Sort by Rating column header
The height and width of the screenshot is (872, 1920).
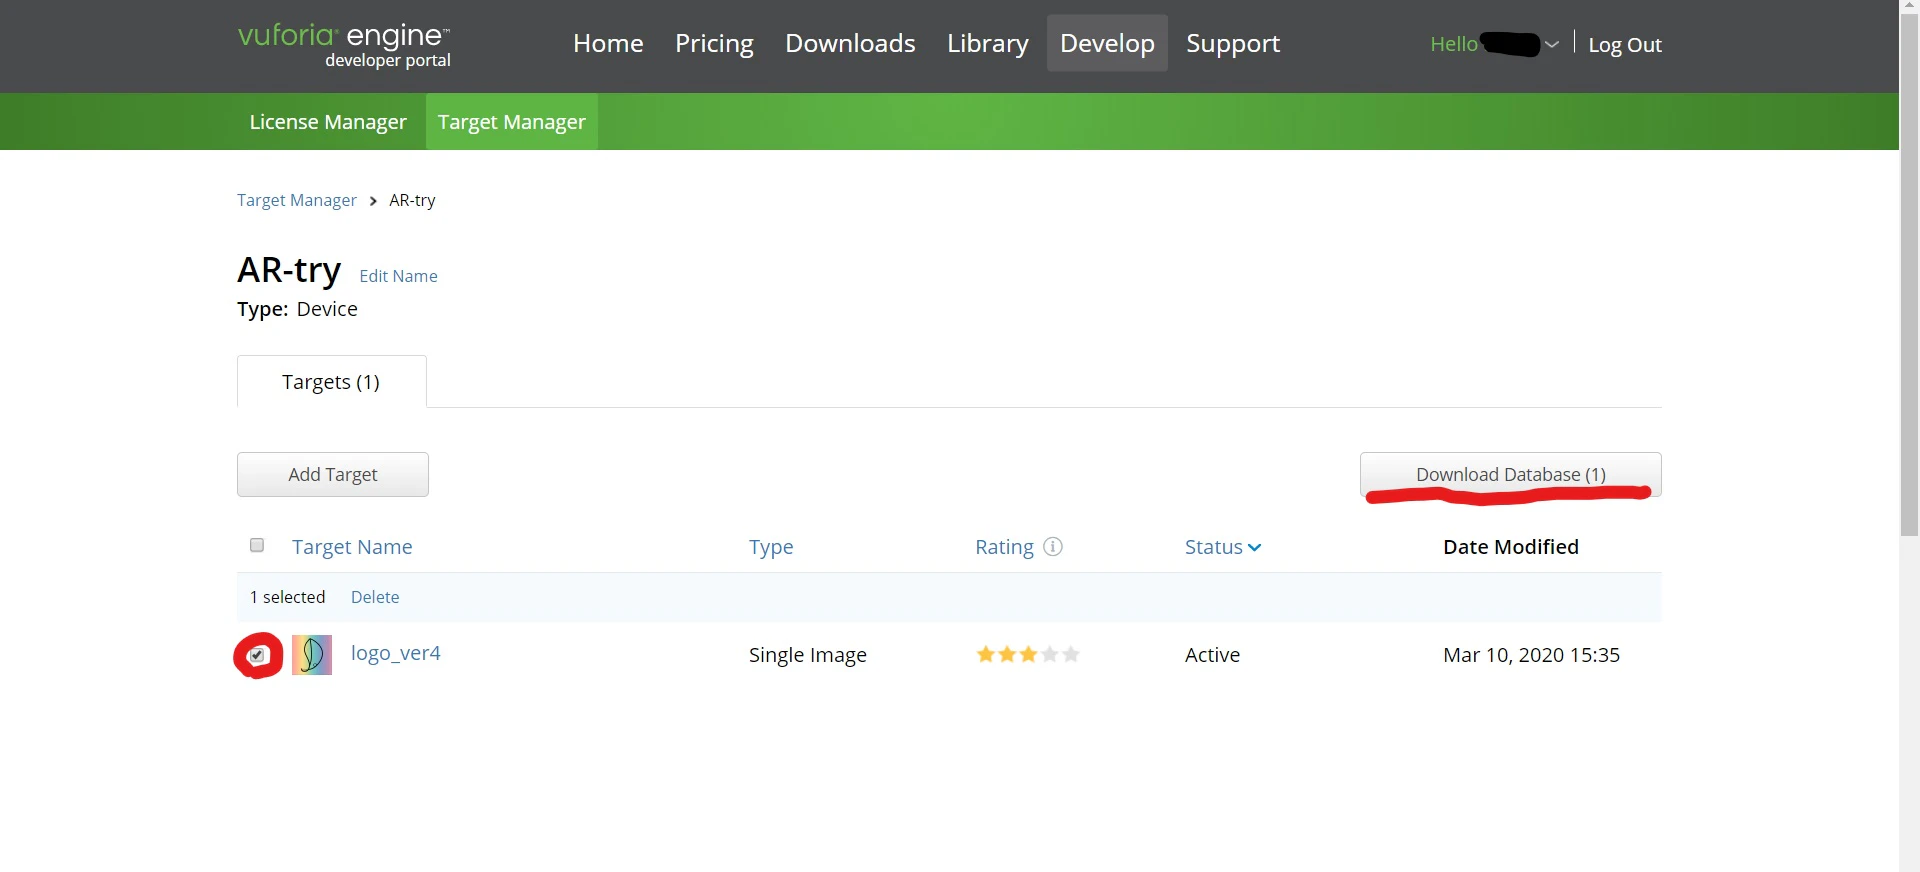tap(1004, 547)
